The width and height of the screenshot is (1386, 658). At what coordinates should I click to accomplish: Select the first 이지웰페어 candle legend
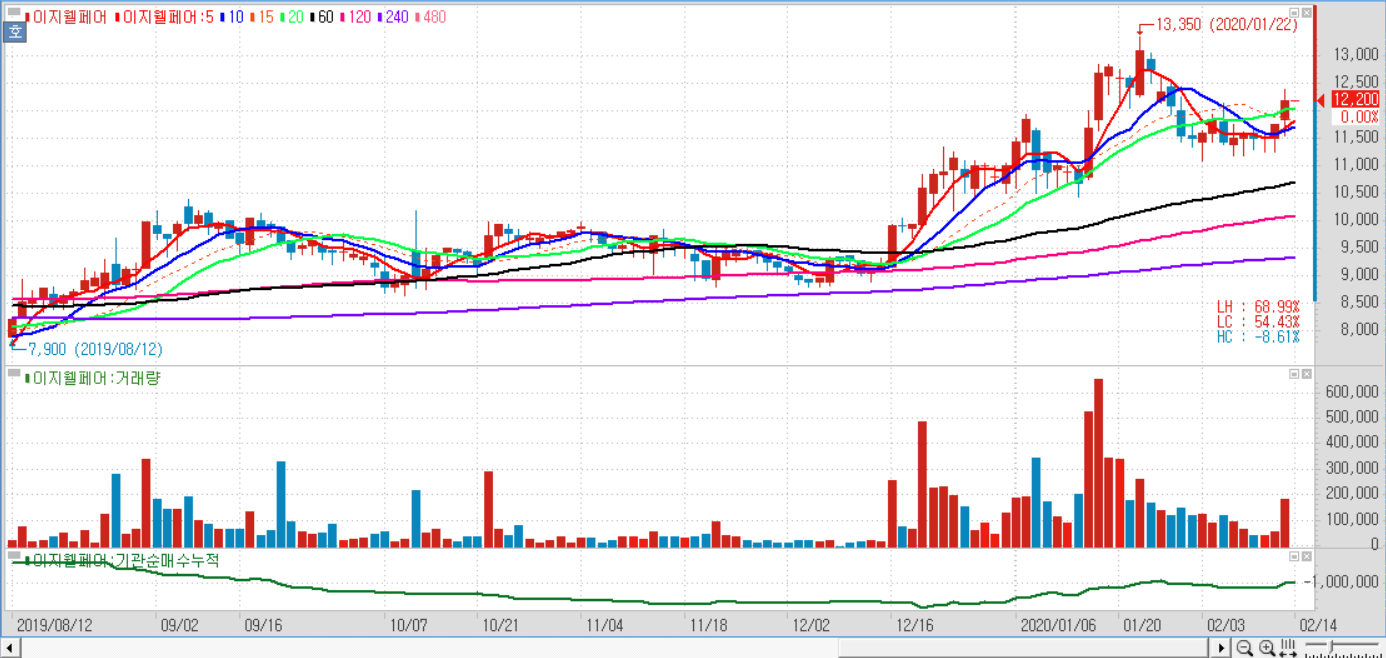coord(67,17)
